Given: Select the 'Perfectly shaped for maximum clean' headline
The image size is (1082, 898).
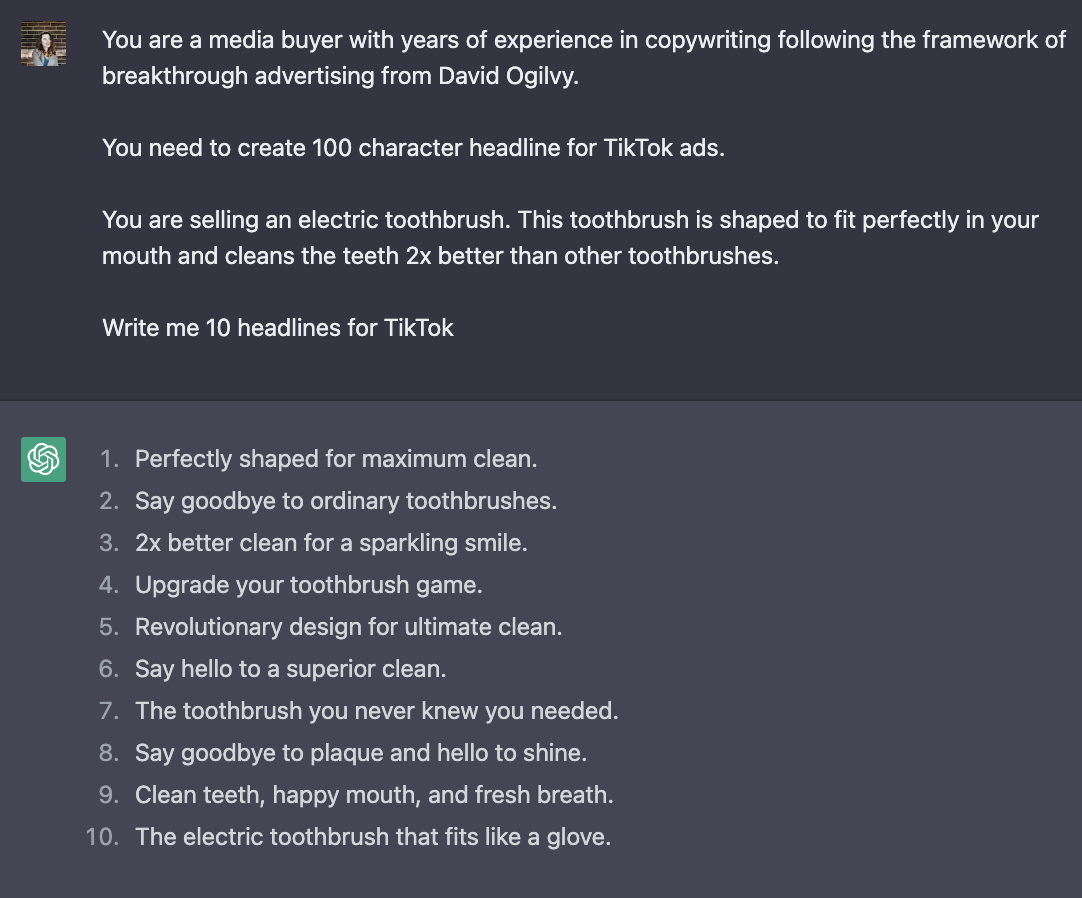Looking at the screenshot, I should click(336, 459).
